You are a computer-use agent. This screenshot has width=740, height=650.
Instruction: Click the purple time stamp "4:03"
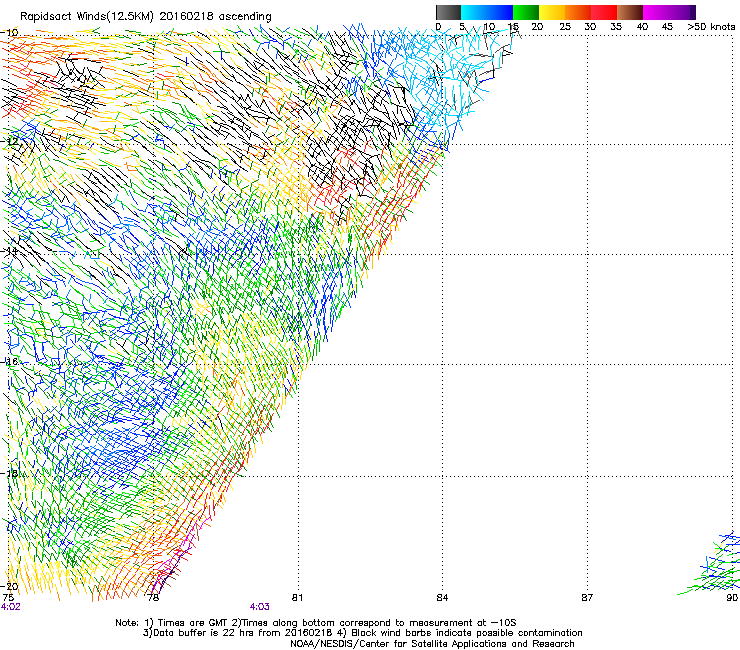(x=260, y=607)
